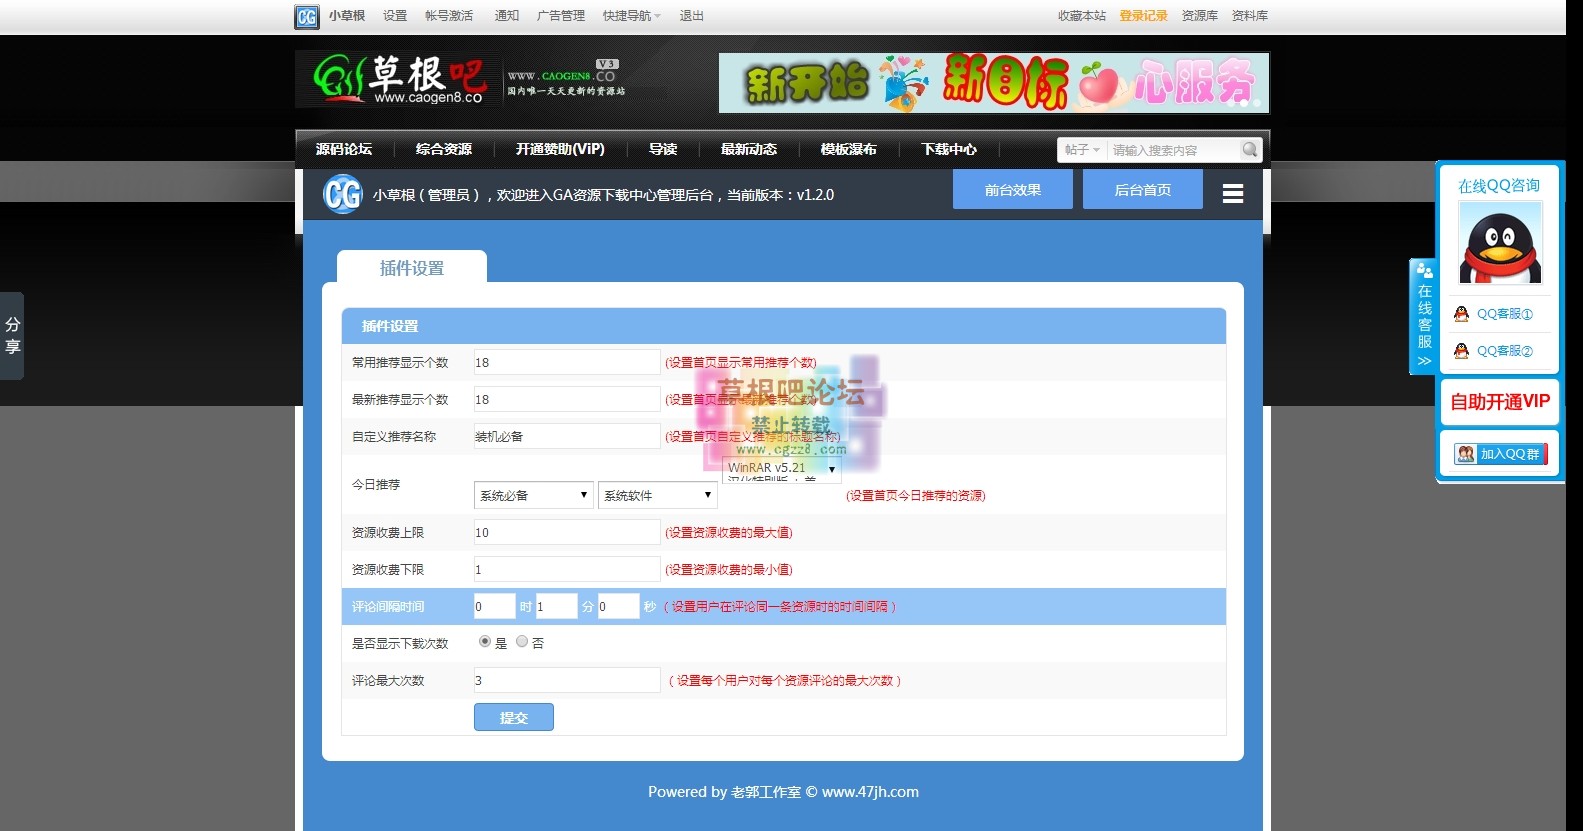The height and width of the screenshot is (831, 1583).
Task: Click the 收藏本站 link
Action: coord(1082,16)
